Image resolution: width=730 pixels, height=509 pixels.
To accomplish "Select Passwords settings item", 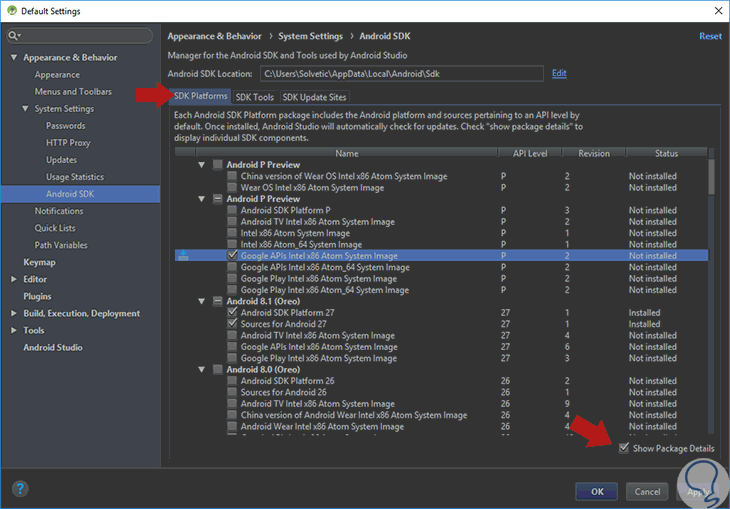I will coord(65,125).
